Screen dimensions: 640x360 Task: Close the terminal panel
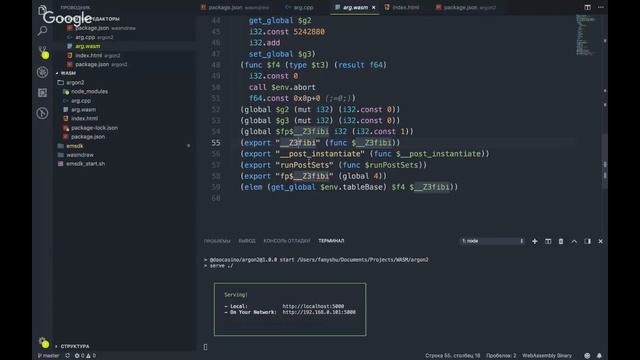tap(600, 241)
